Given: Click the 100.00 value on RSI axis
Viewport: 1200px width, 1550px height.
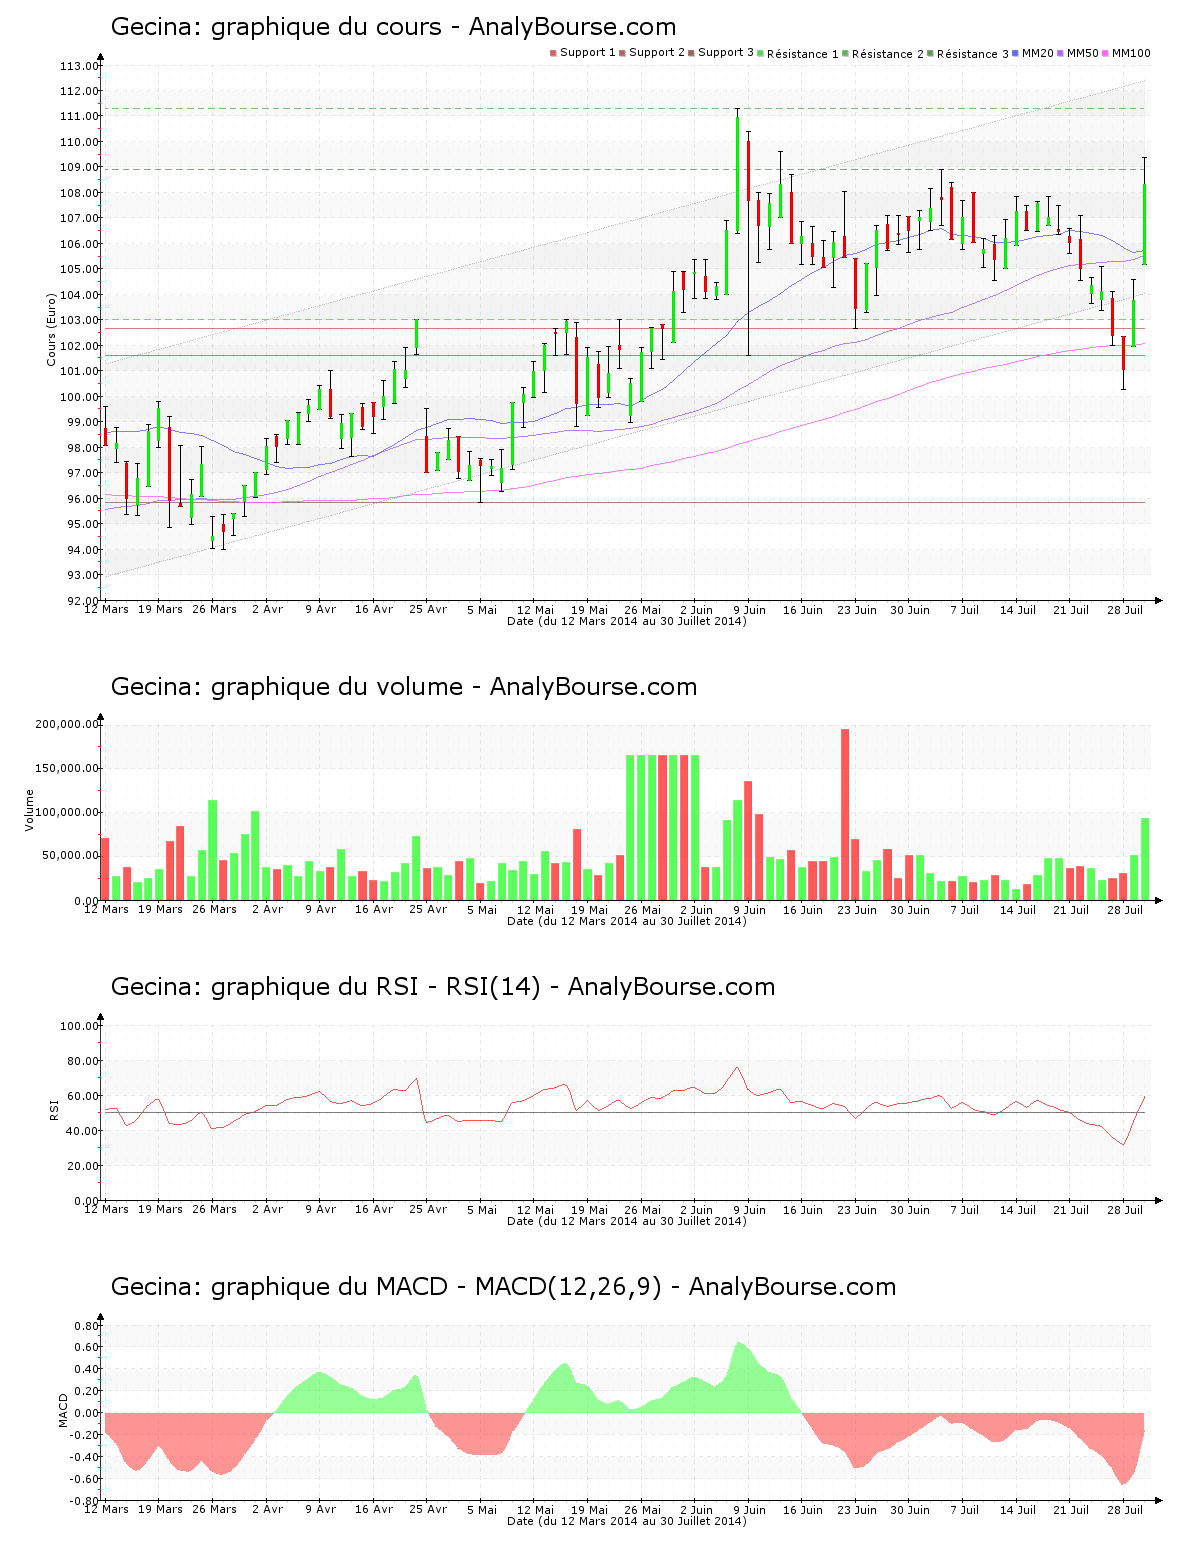Looking at the screenshot, I should click(80, 1026).
